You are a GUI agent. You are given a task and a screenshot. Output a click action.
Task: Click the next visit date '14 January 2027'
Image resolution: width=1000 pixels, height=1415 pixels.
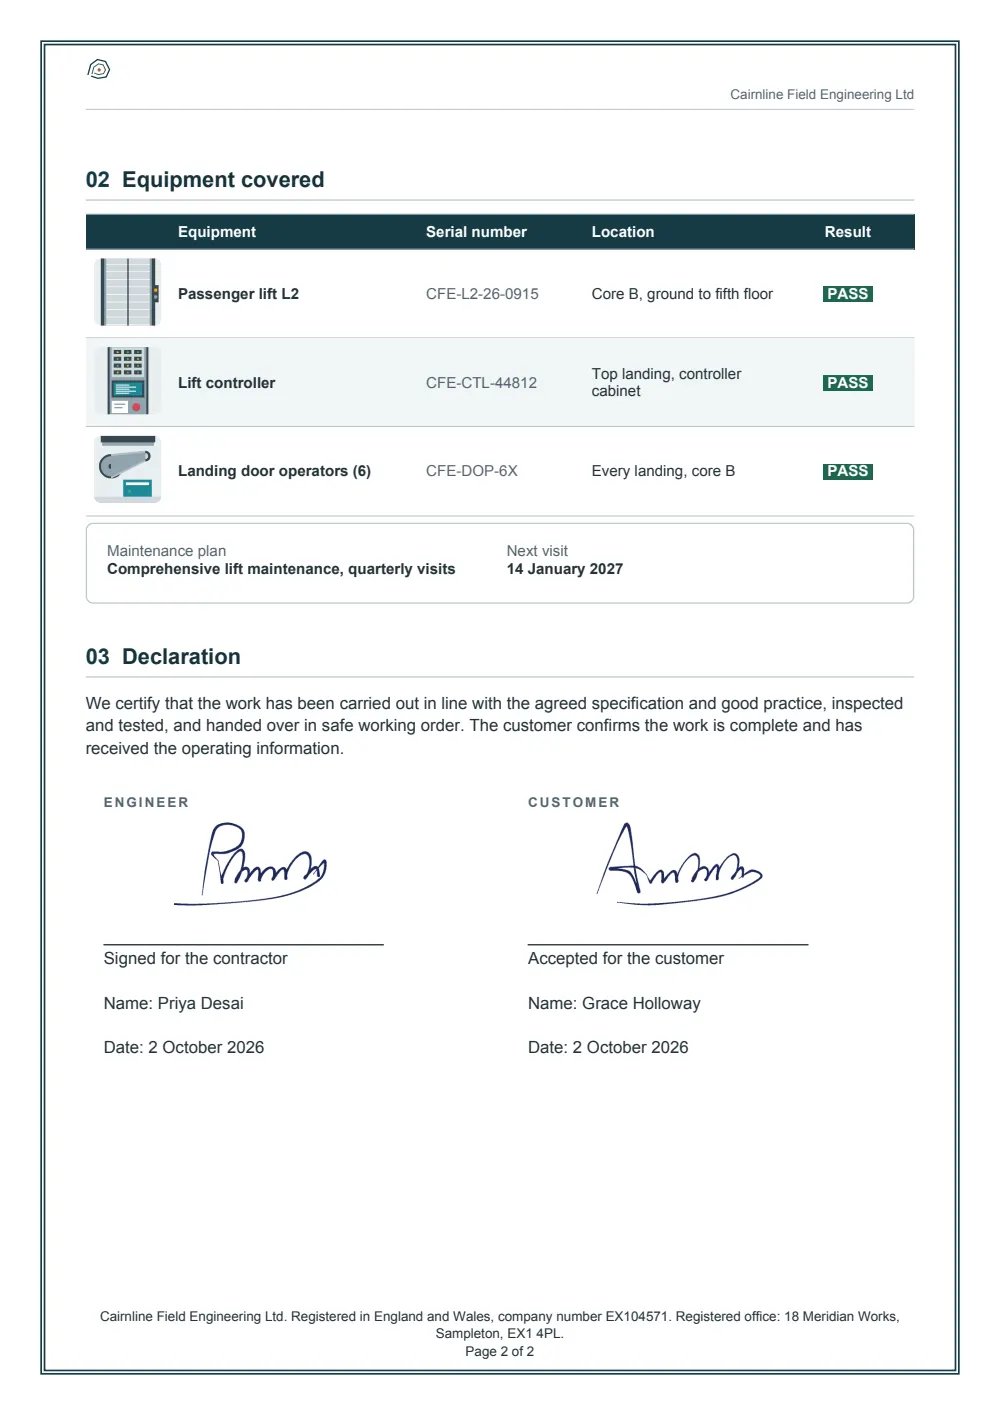click(x=565, y=569)
